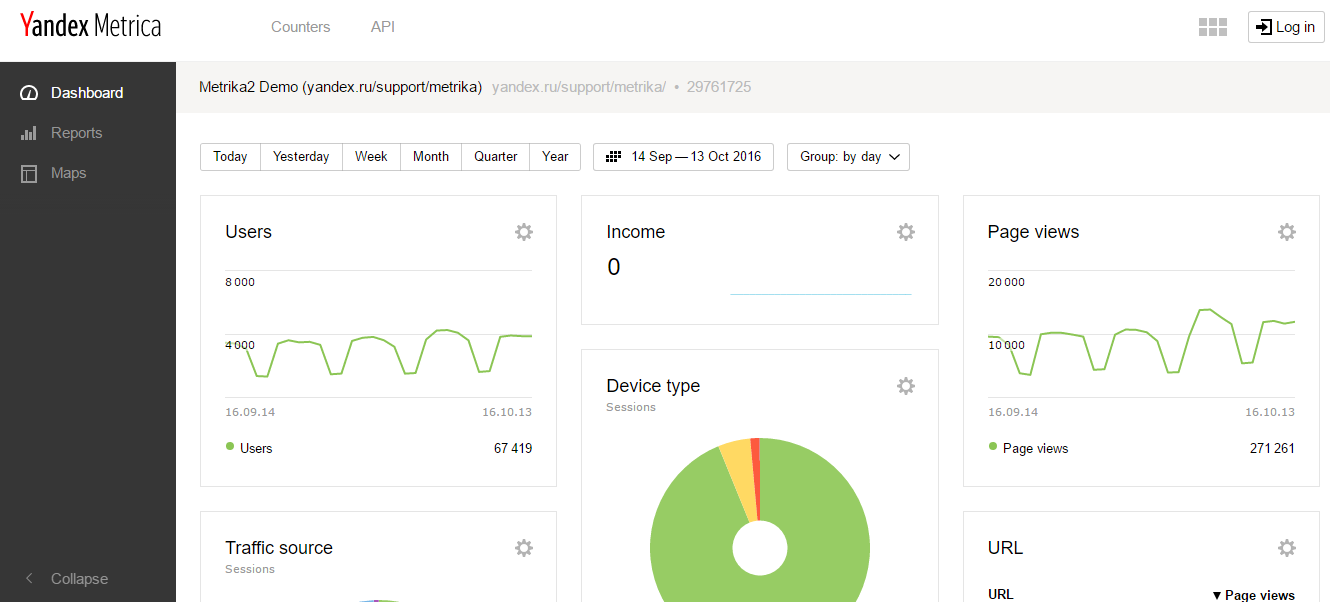The height and width of the screenshot is (602, 1332).
Task: Select the Week period tab
Action: pos(371,157)
